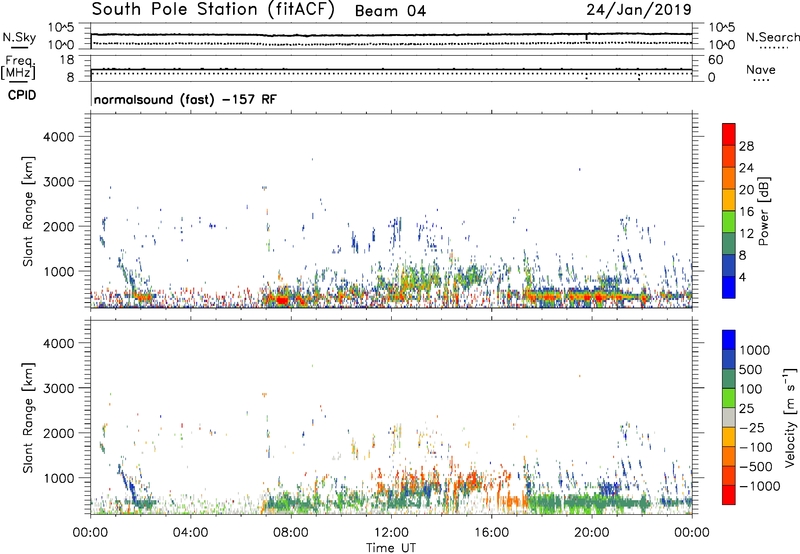This screenshot has width=800, height=554.
Task: Click the '4000' tick of the Power panel
Action: 58,137
